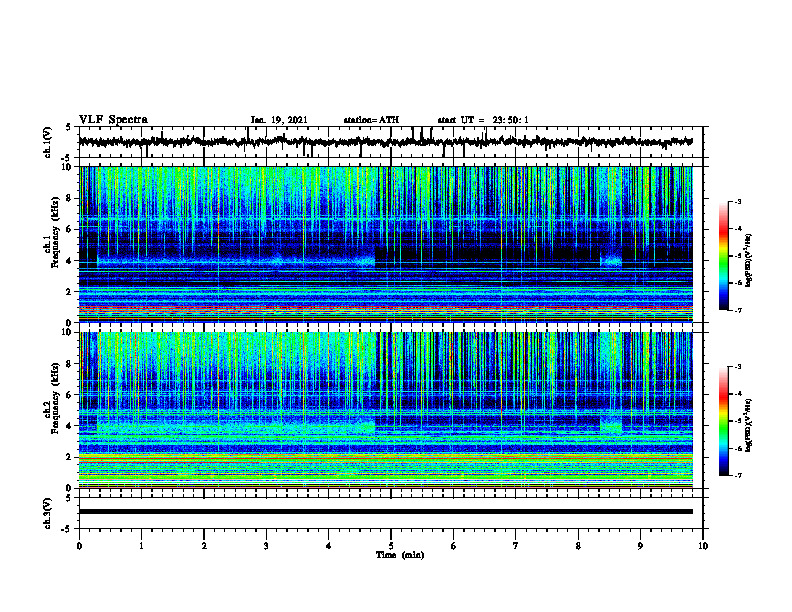Click the "ch.3(V)" axis label
This screenshot has height=612, width=792.
coord(47,513)
